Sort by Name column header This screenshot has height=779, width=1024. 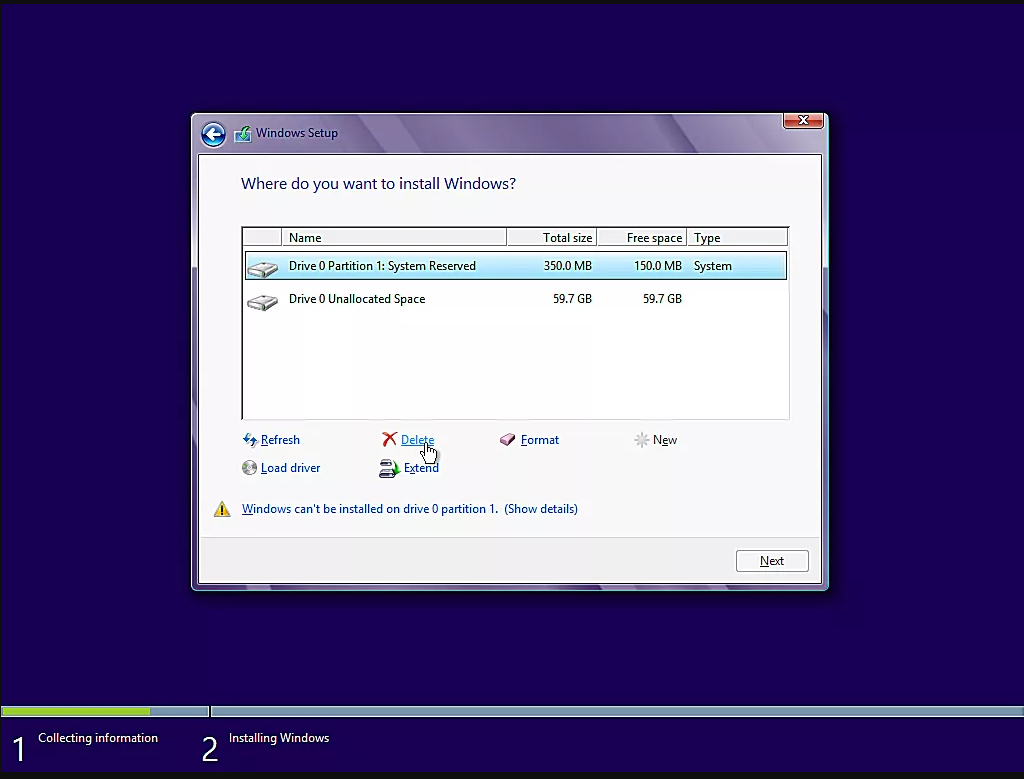coord(394,238)
